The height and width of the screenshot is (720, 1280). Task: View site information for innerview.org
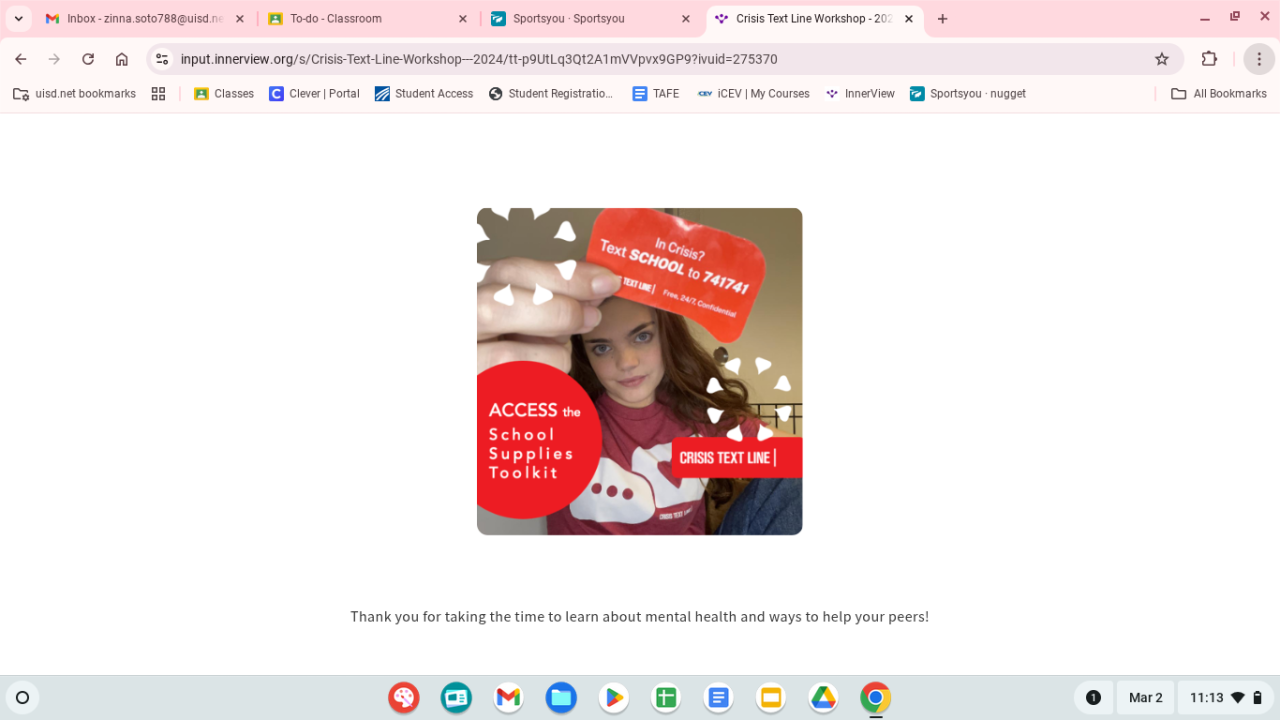point(163,59)
